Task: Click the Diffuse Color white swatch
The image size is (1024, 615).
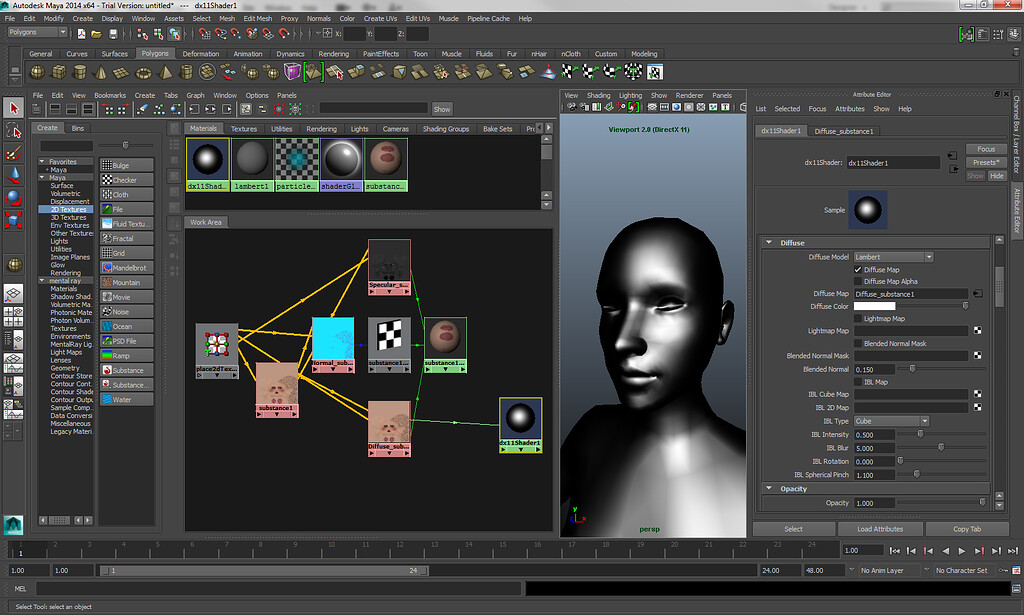Action: pyautogui.click(x=875, y=306)
